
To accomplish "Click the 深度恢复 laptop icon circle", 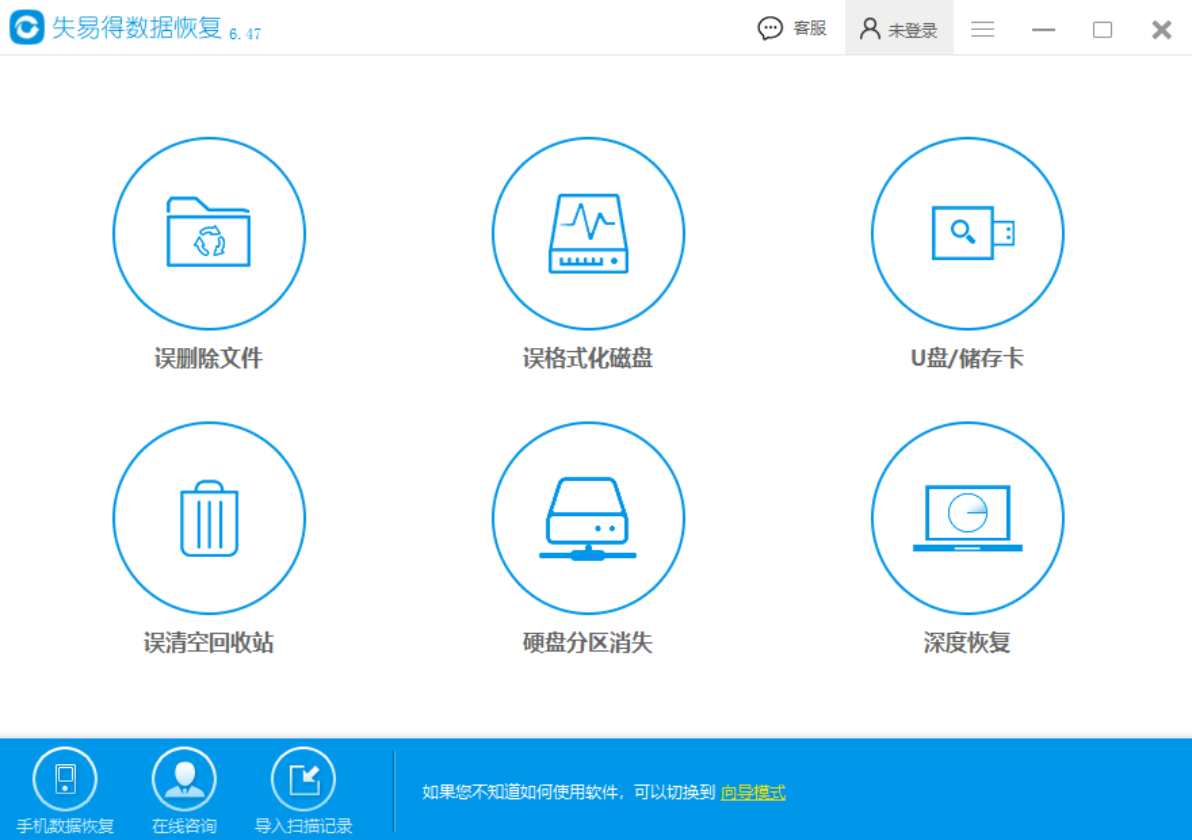I will click(966, 517).
